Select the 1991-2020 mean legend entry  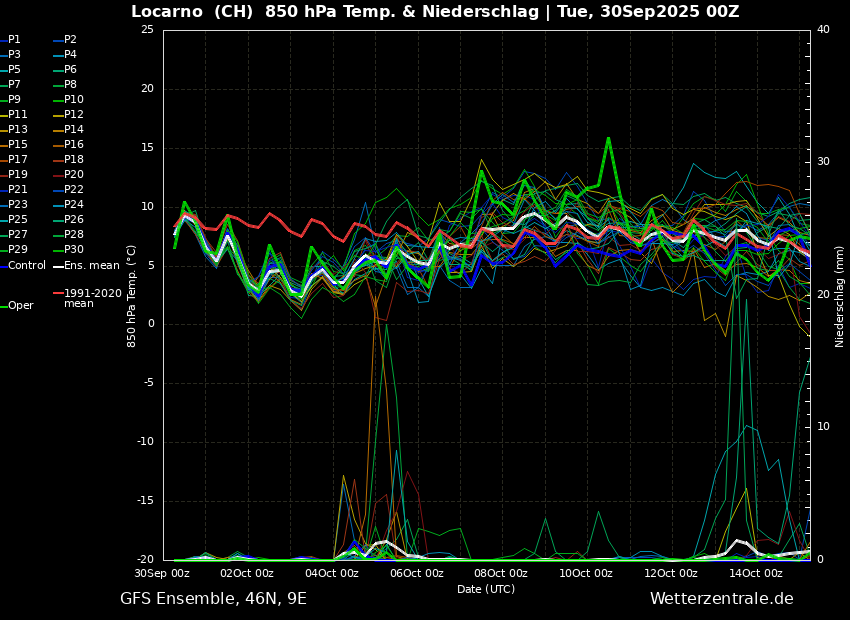coord(92,298)
